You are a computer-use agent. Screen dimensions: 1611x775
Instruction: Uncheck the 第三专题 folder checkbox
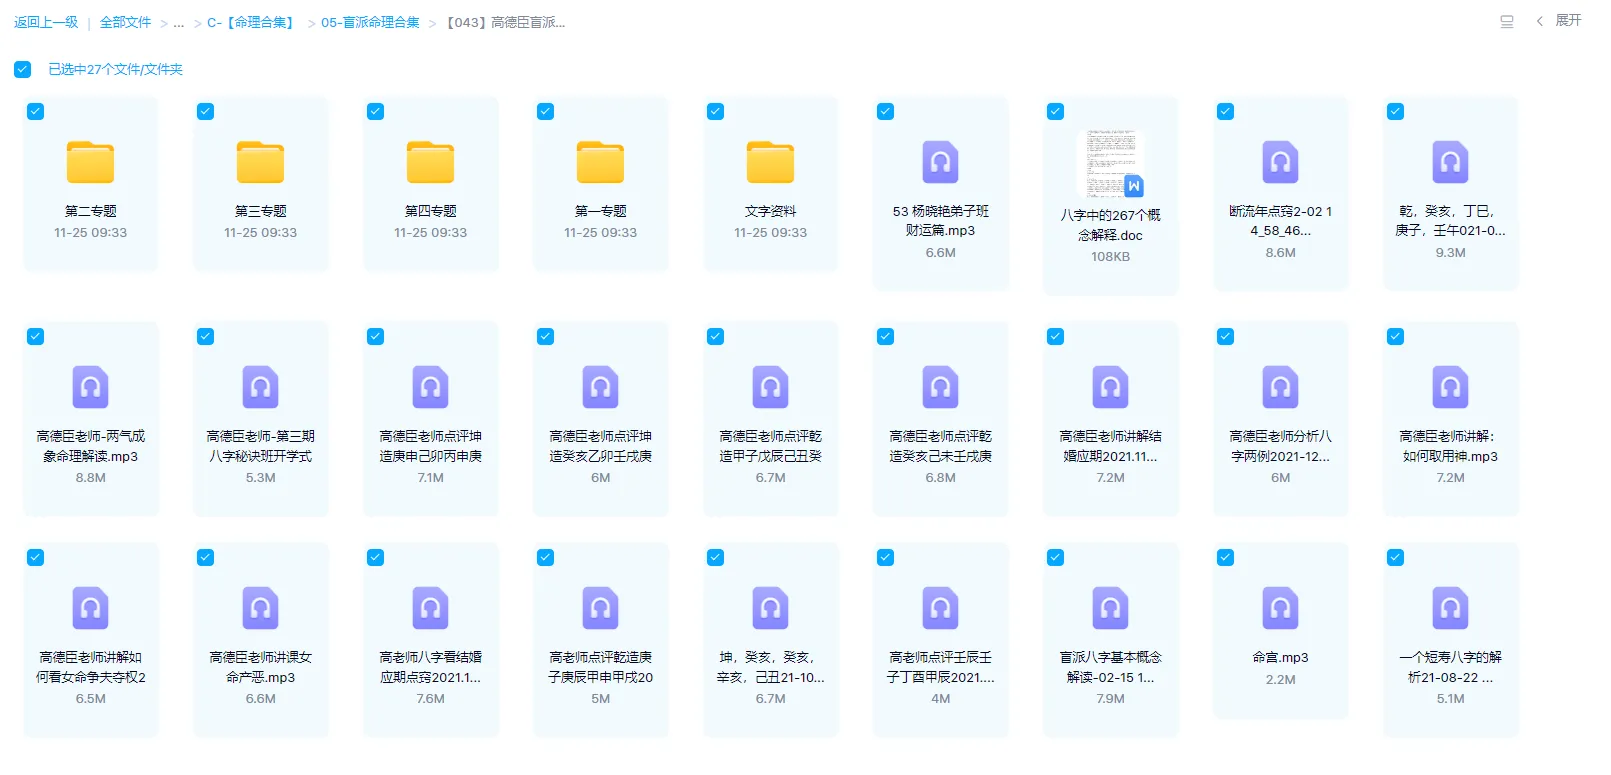[206, 112]
